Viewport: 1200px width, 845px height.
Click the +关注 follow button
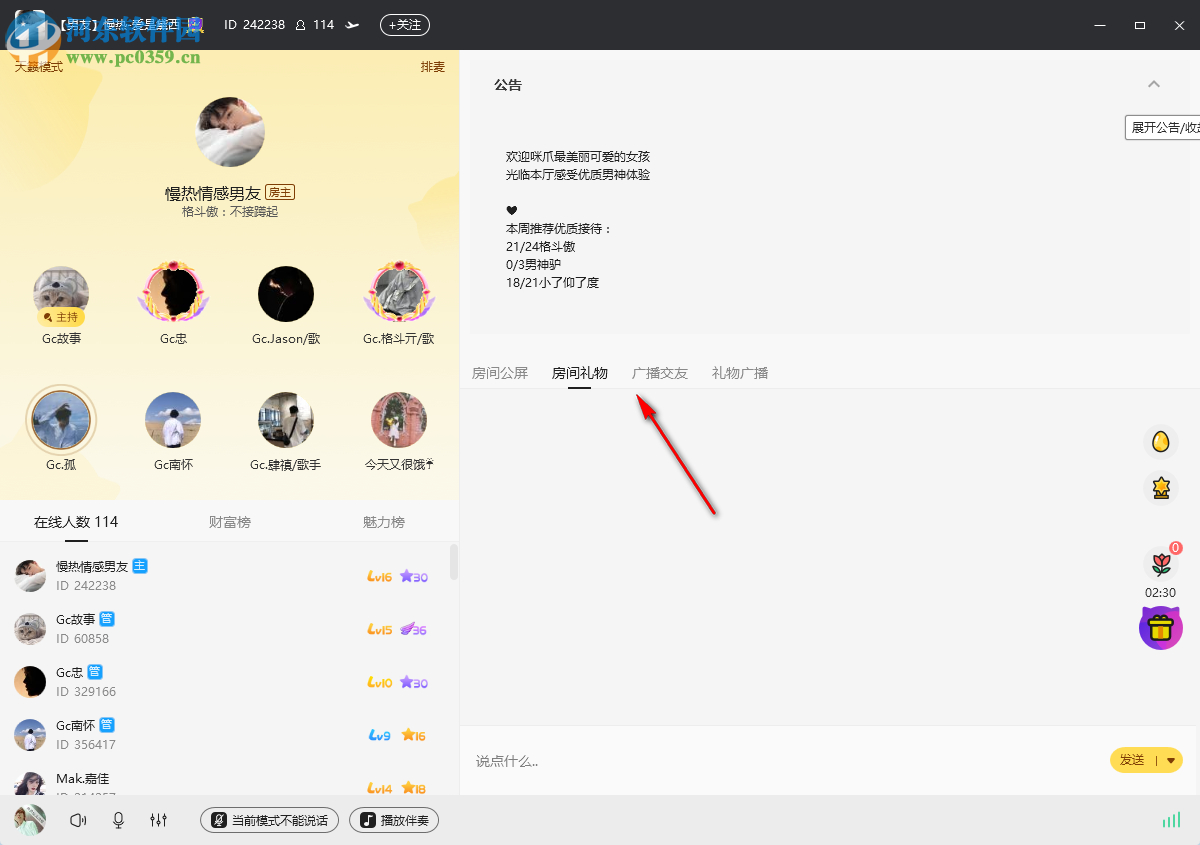pyautogui.click(x=404, y=25)
